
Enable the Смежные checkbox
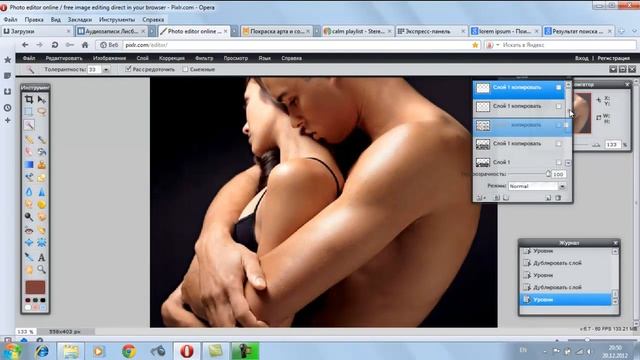185,69
